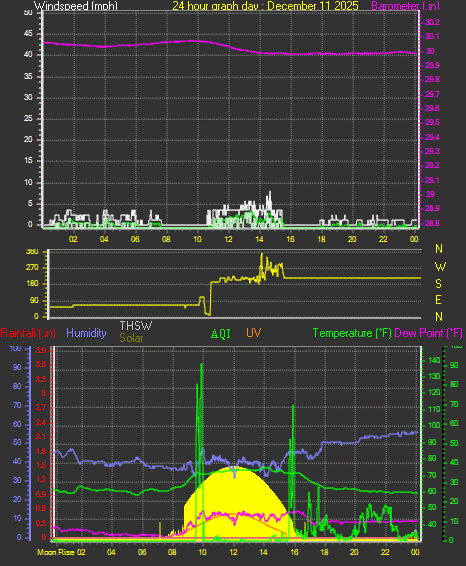Click the 24 hour graph day title
Screen dimensions: 466x566
pos(265,6)
